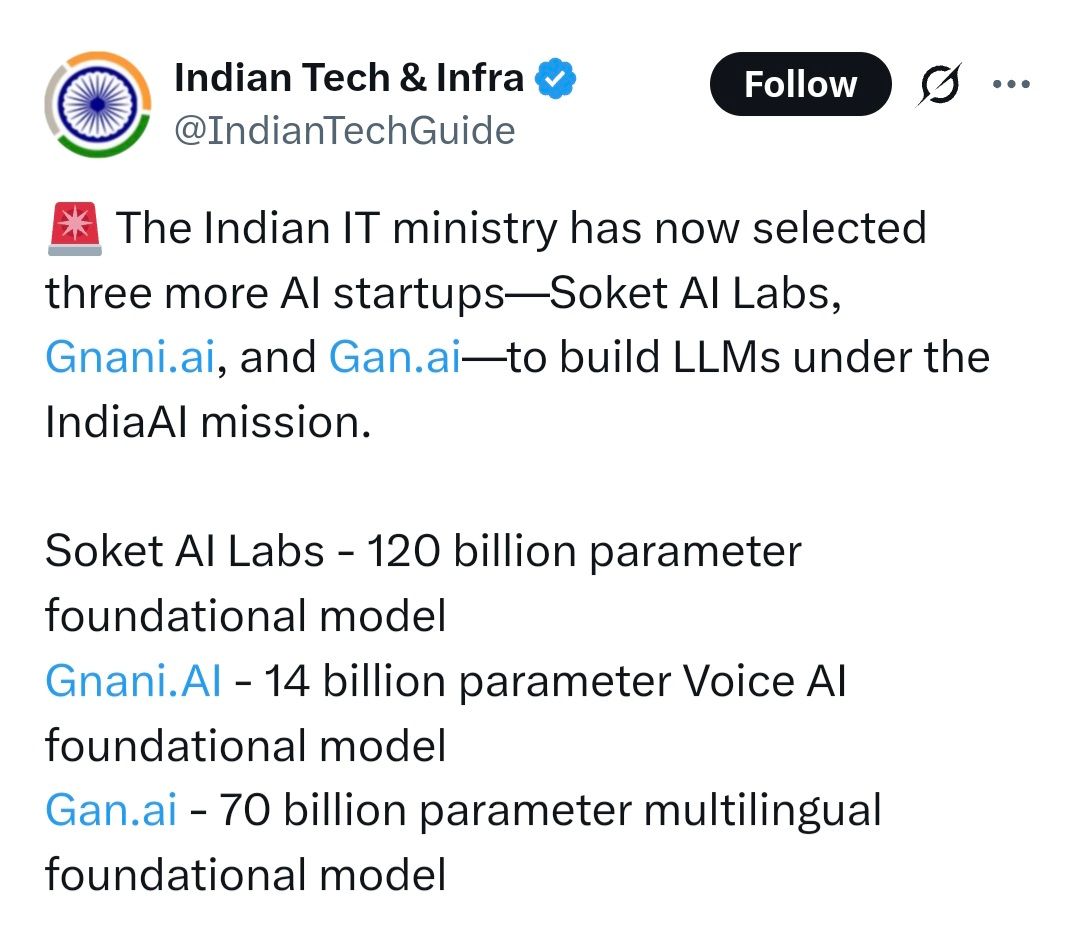
Task: Click the "The Indian IT ministry" opening line
Action: 520,228
